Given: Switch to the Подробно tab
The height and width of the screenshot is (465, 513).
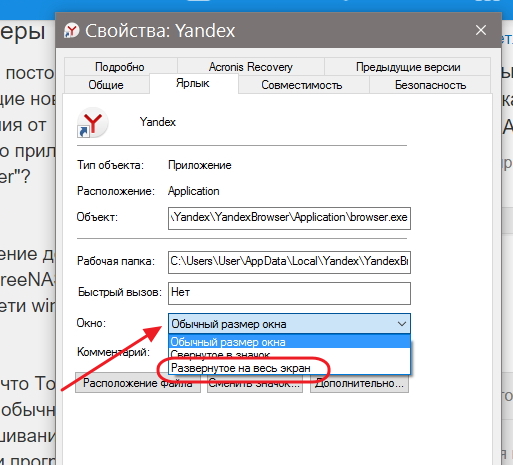Looking at the screenshot, I should [120, 67].
